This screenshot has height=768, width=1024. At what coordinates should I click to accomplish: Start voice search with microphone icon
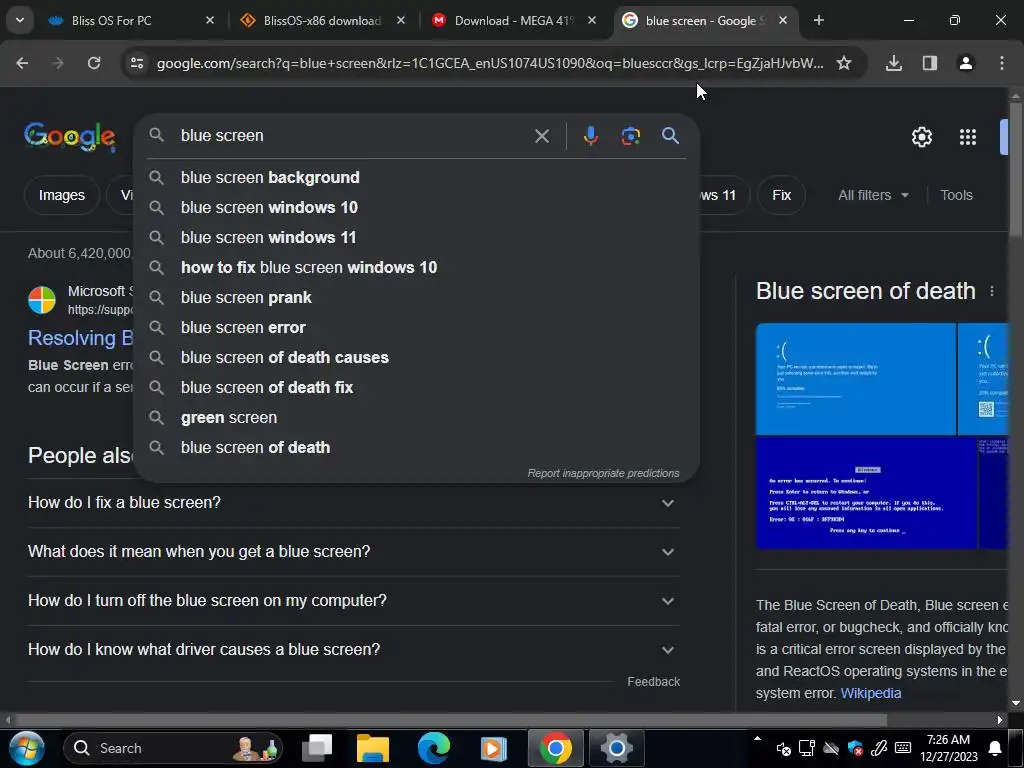pos(590,136)
